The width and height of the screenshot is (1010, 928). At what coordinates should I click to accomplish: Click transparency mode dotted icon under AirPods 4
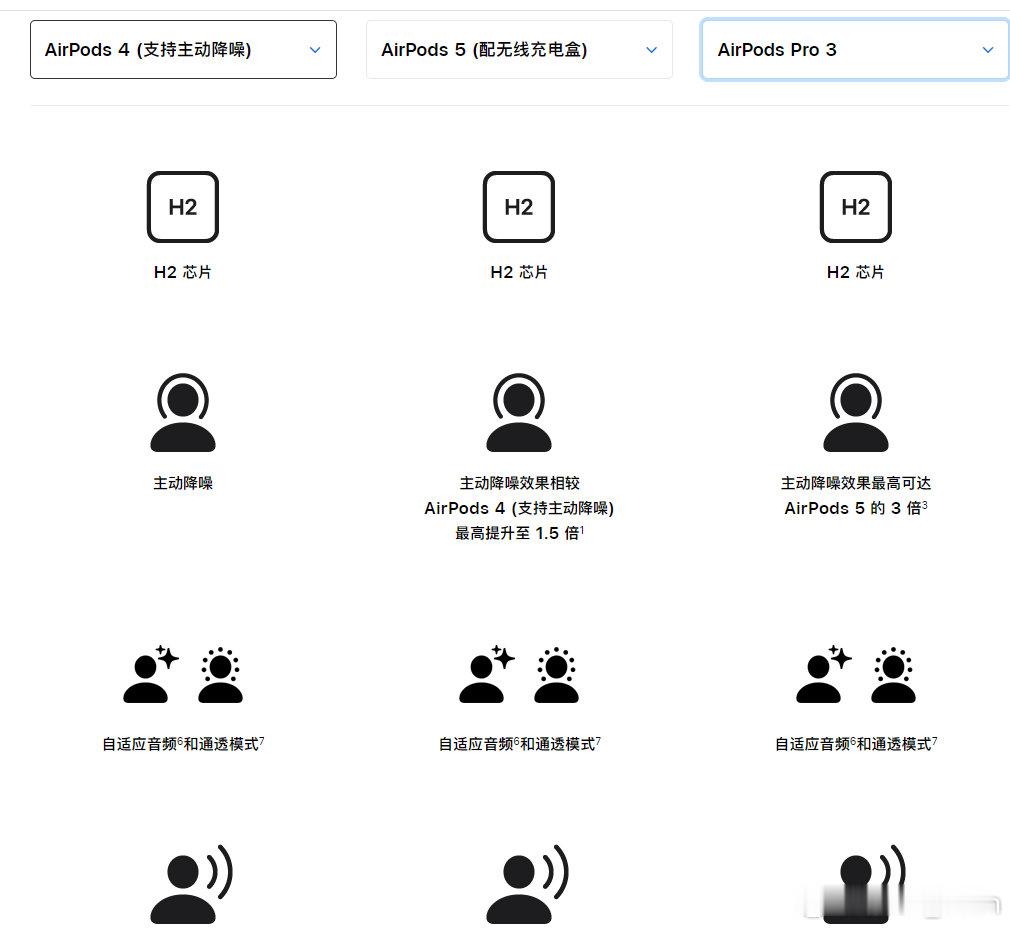click(x=220, y=674)
